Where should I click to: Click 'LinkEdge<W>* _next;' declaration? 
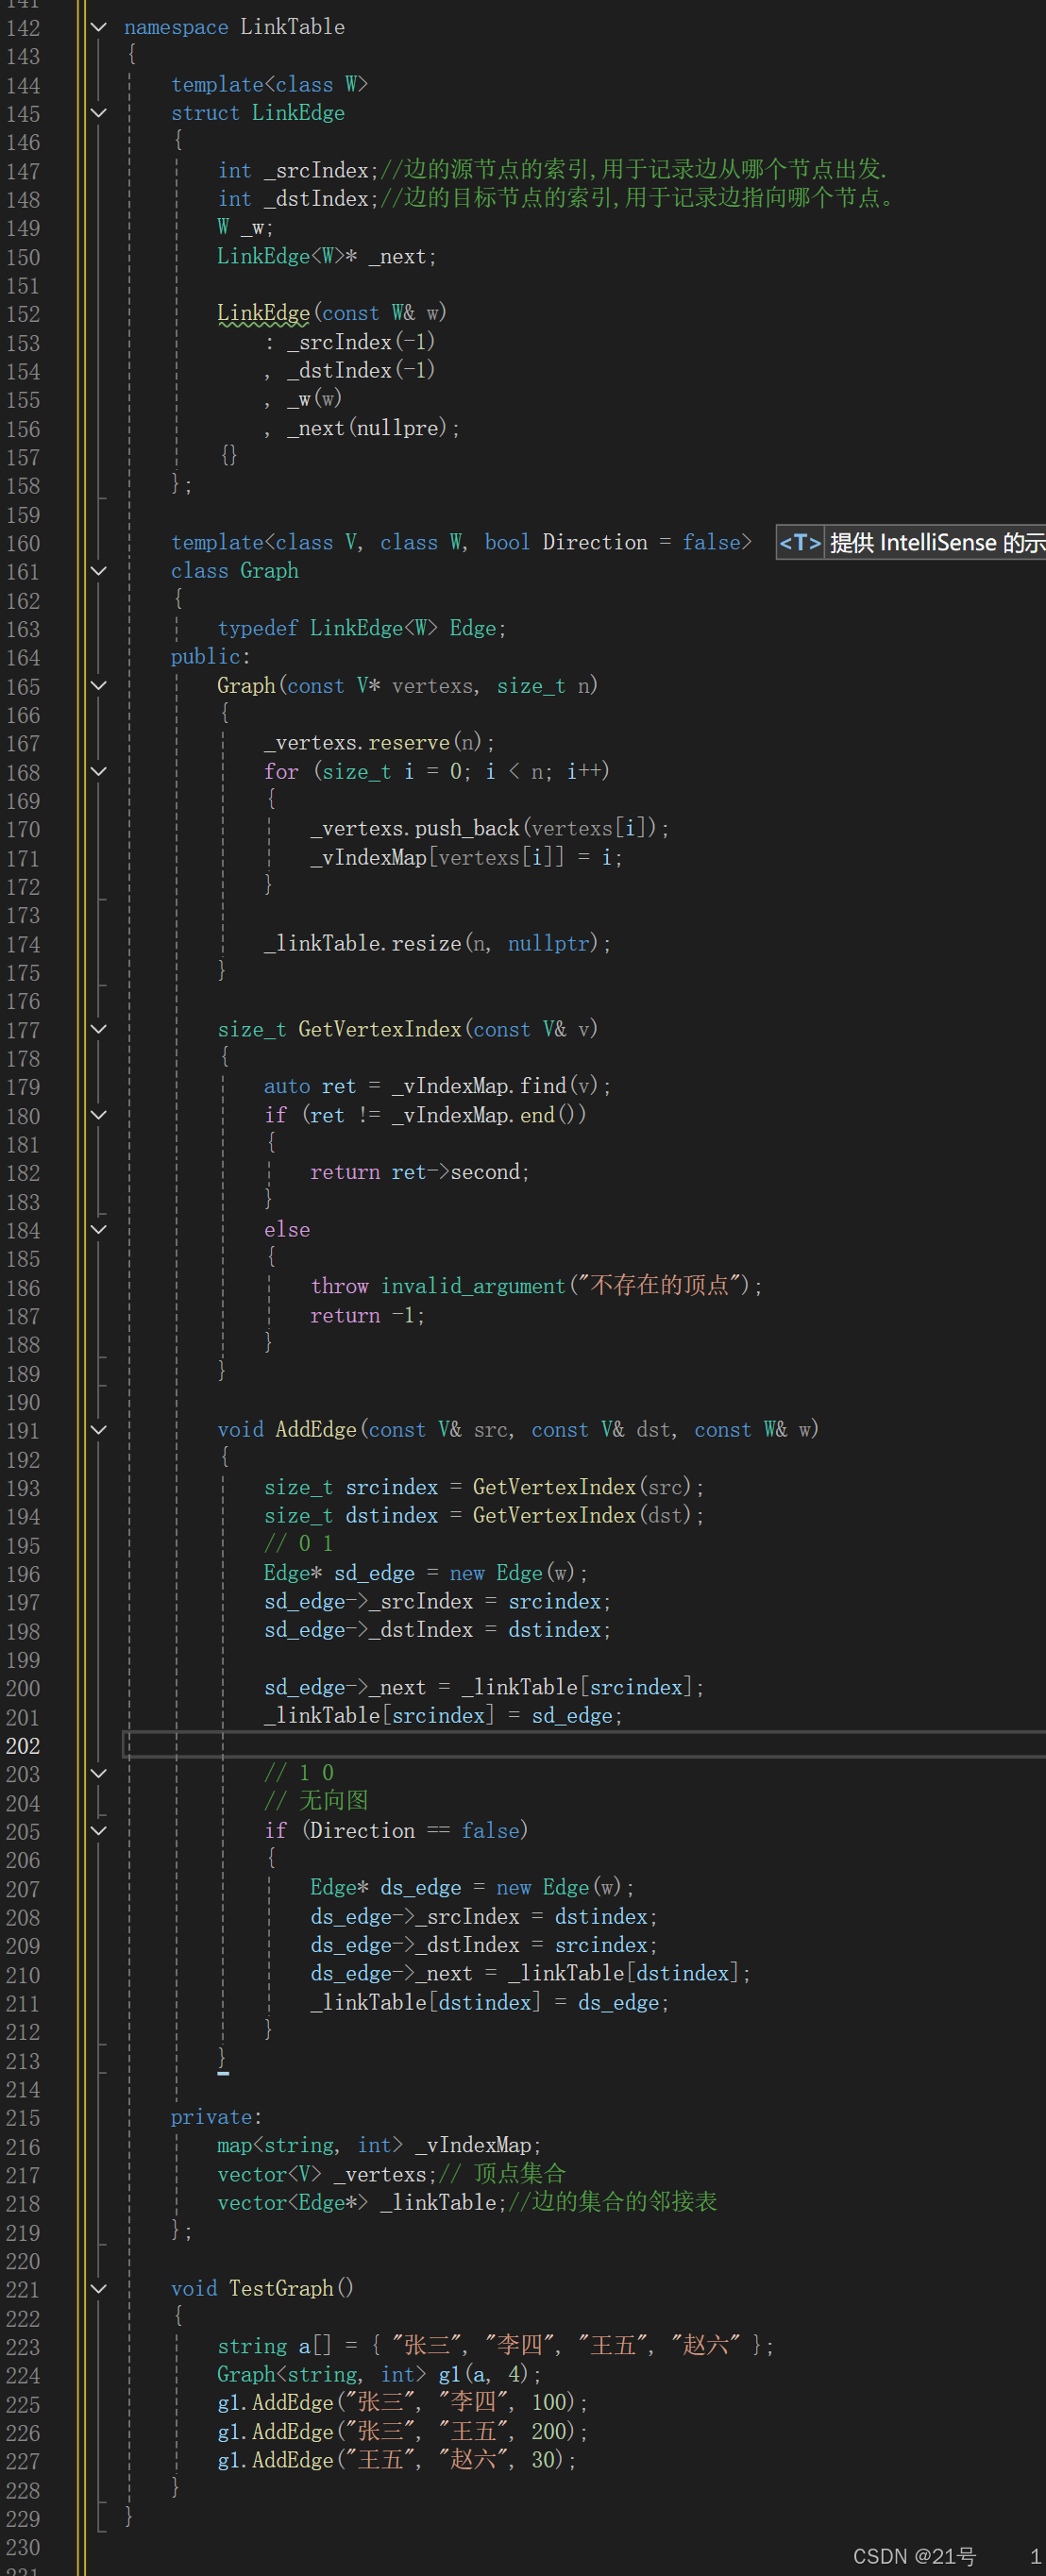[x=327, y=257]
